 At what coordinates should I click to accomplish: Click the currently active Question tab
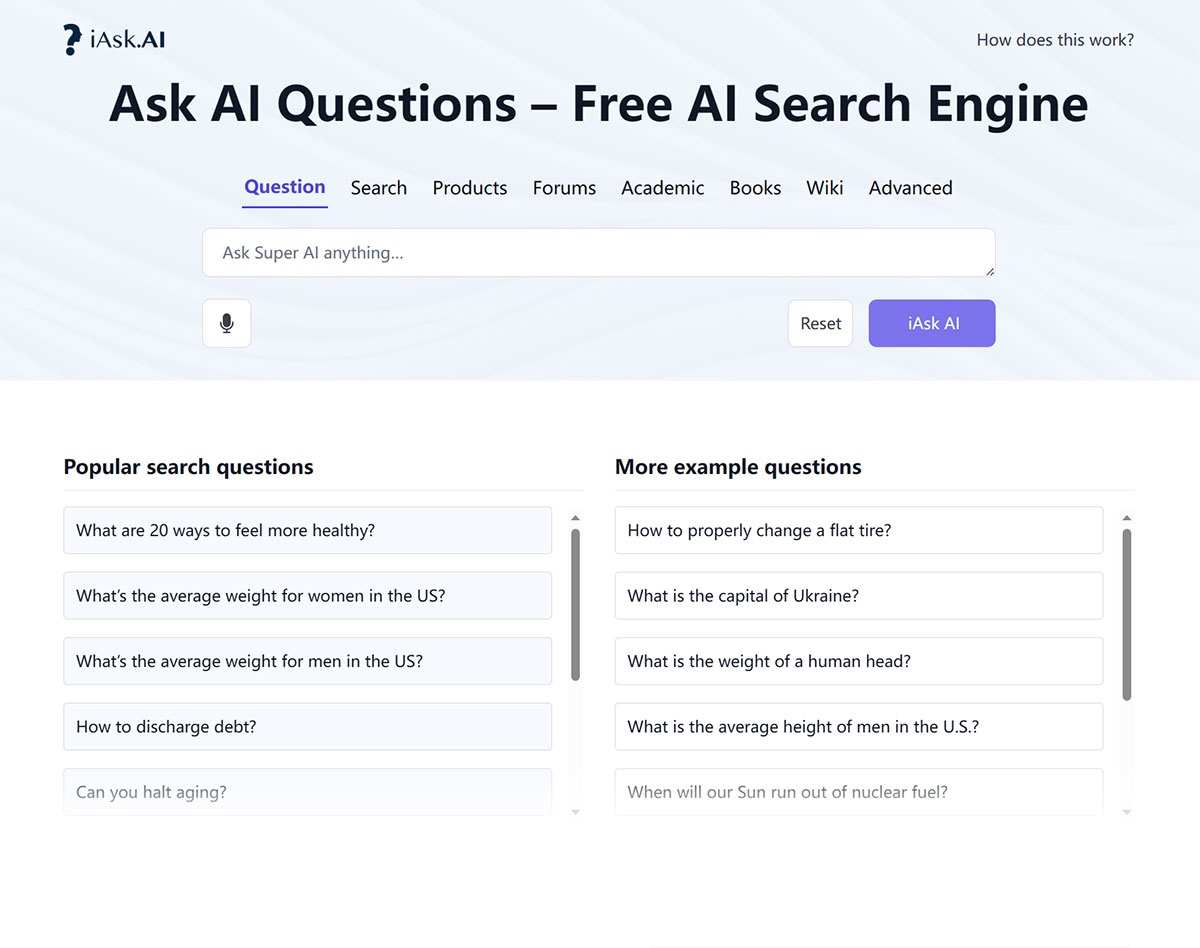(x=284, y=187)
